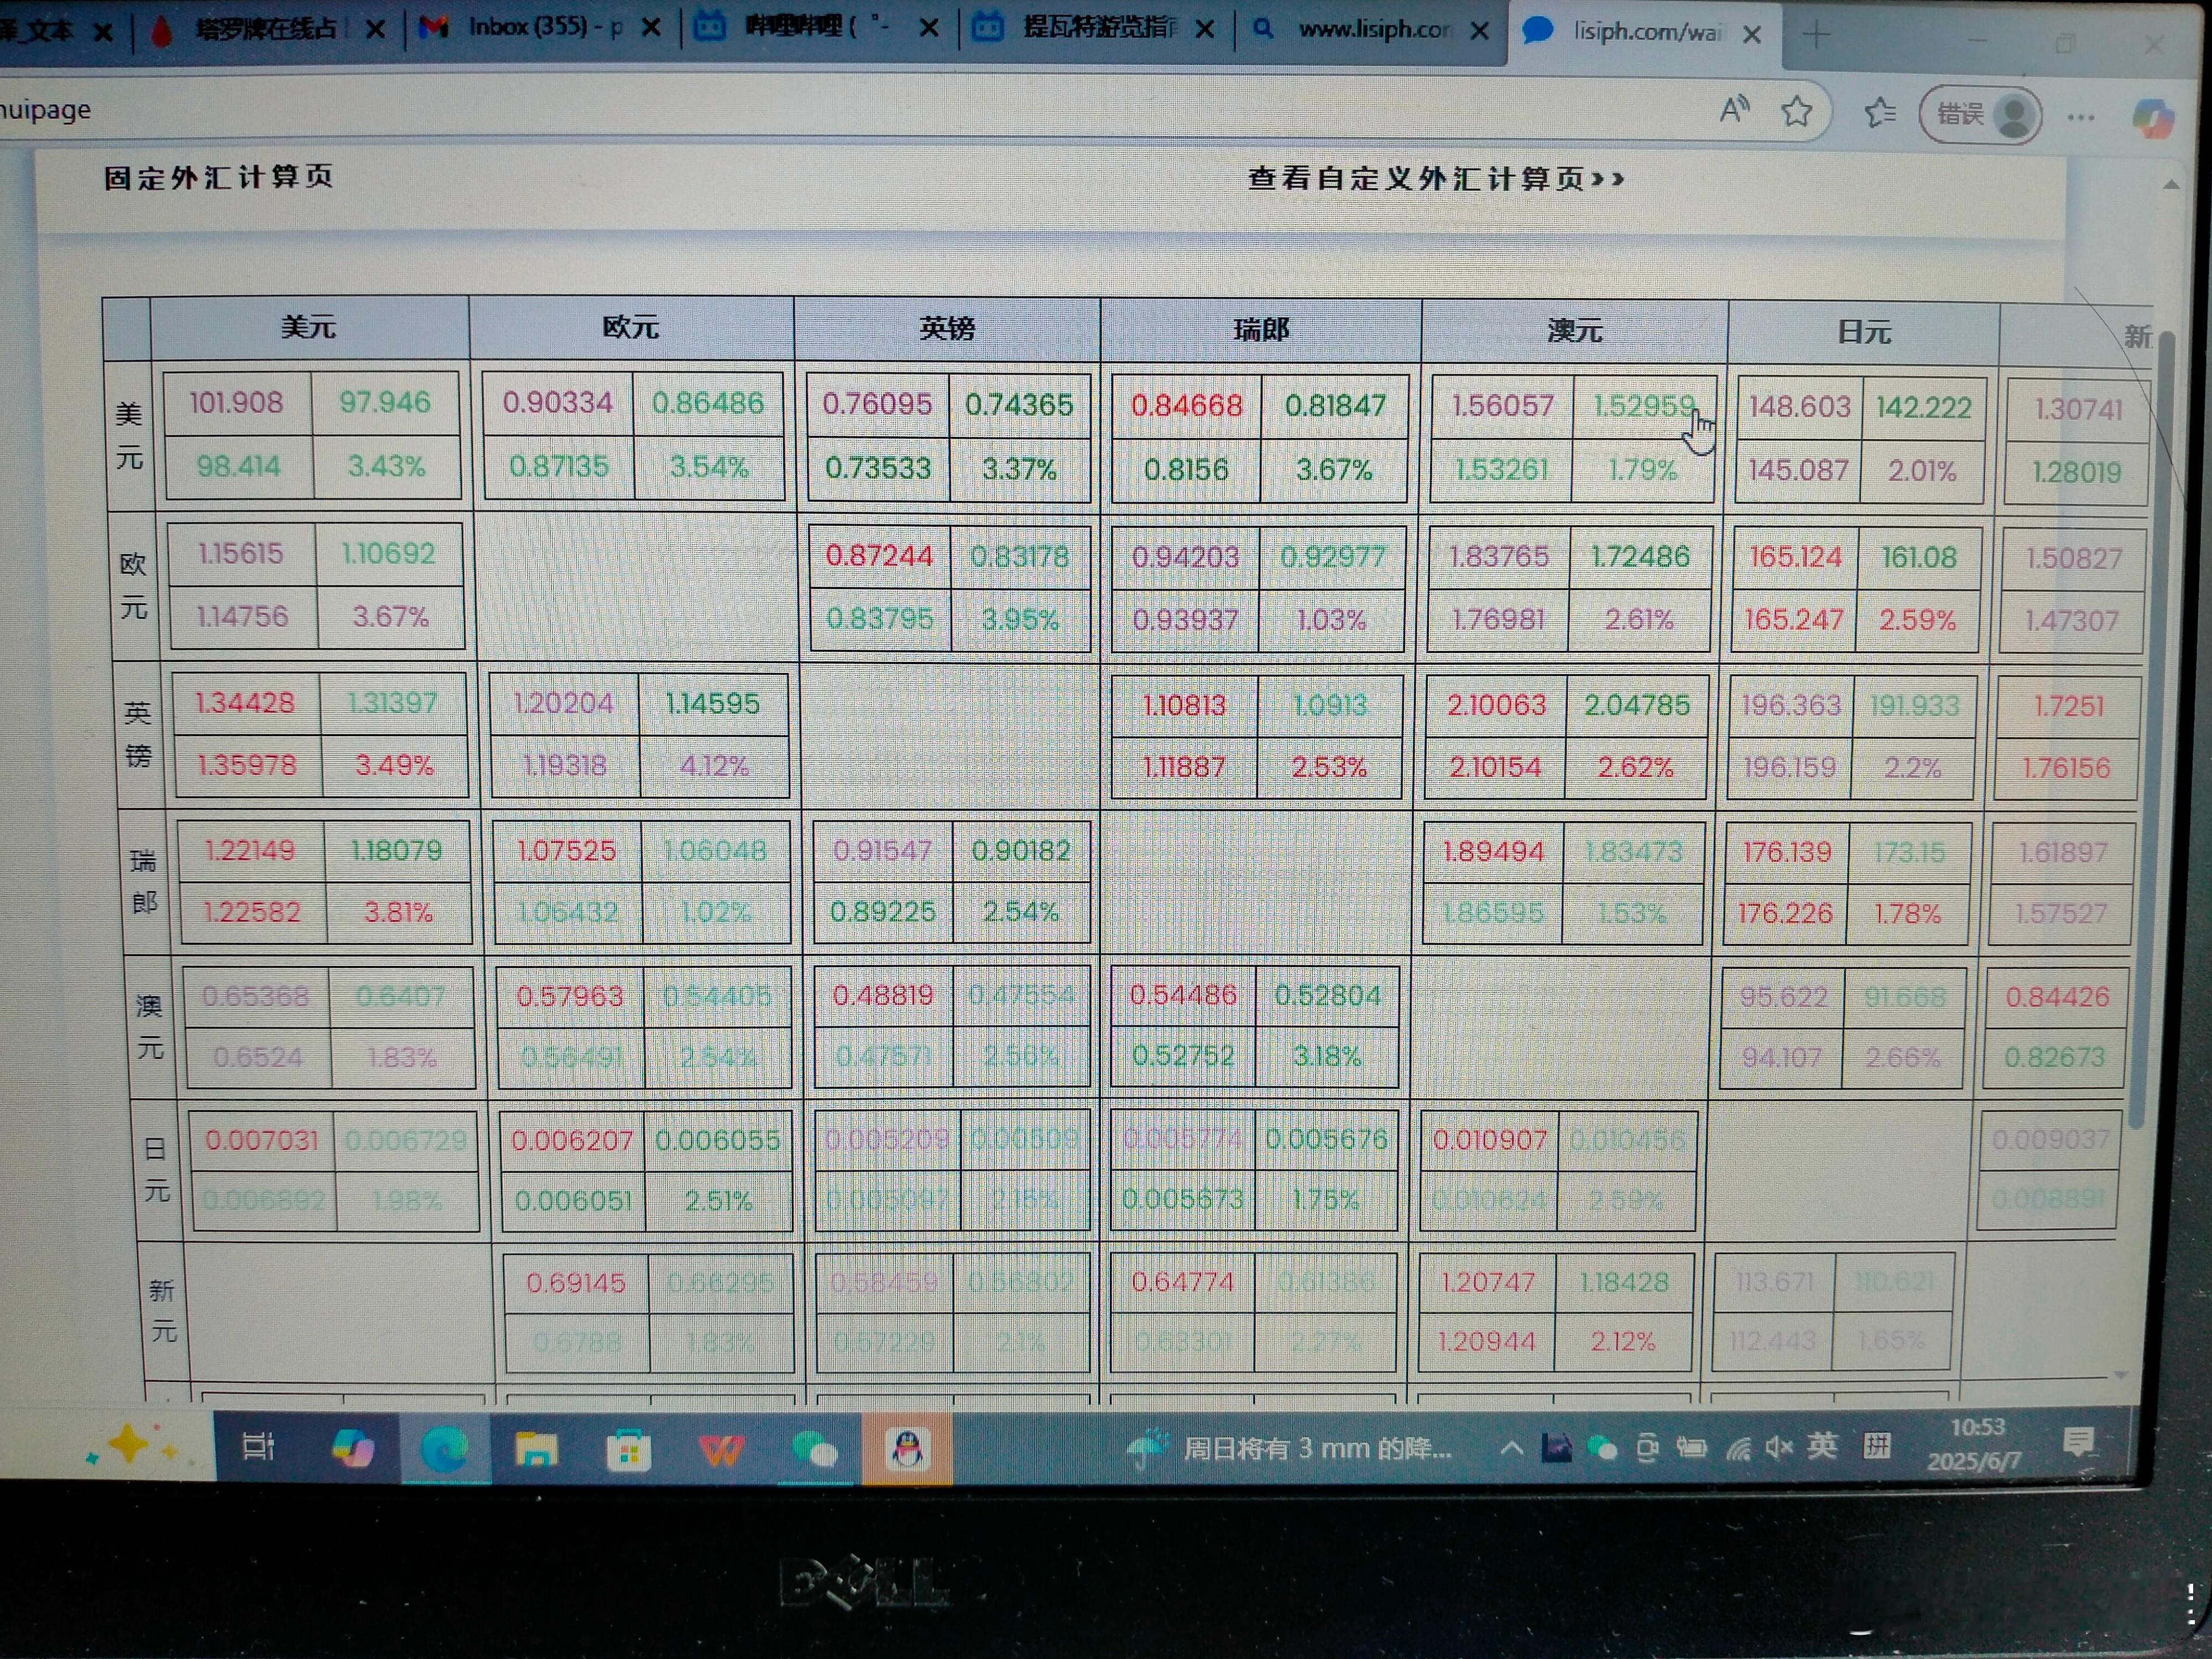Screen dimensions: 2212x1659
Task: Open Microsoft Edge in taskbar
Action: (444, 1449)
